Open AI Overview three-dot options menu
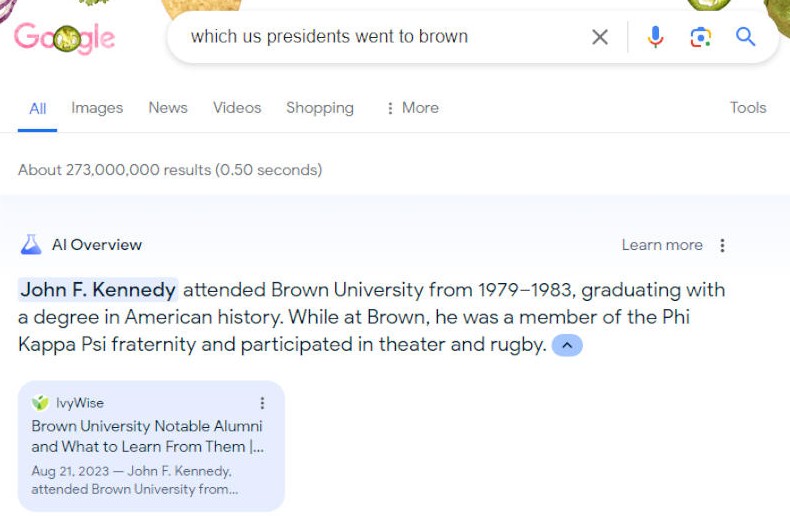The image size is (790, 516). pyautogui.click(x=722, y=245)
